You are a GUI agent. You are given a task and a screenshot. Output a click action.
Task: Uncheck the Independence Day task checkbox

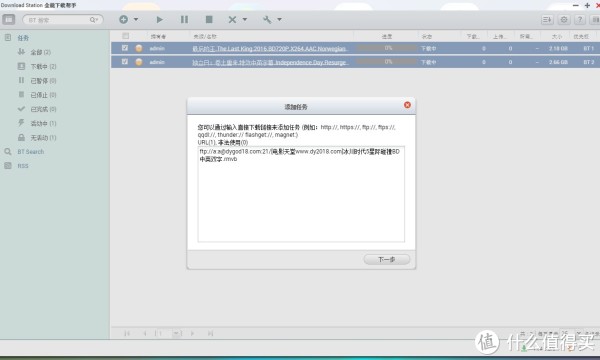point(125,62)
